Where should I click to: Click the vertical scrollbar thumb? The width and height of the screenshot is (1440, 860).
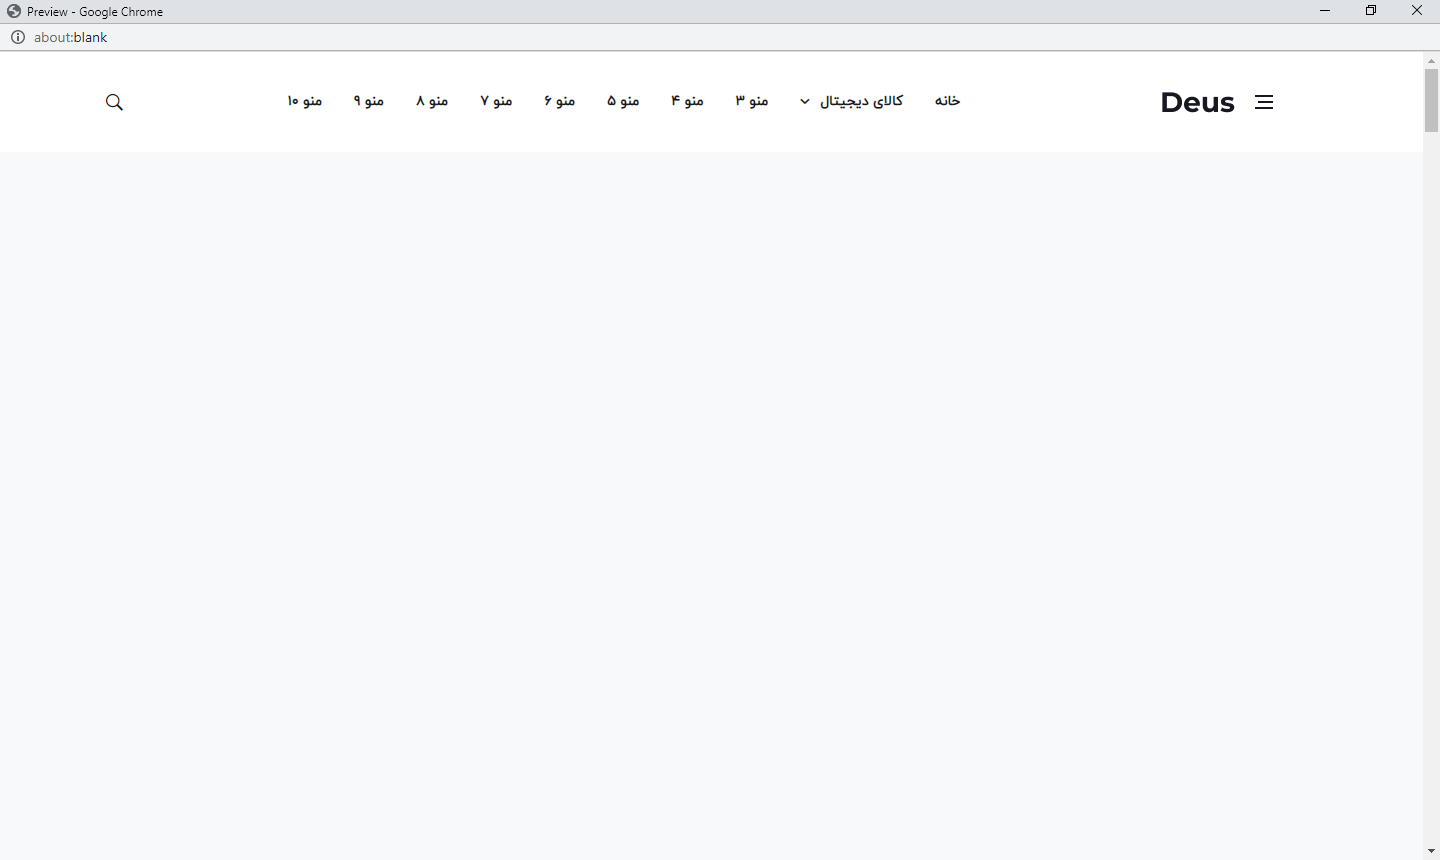click(x=1431, y=100)
